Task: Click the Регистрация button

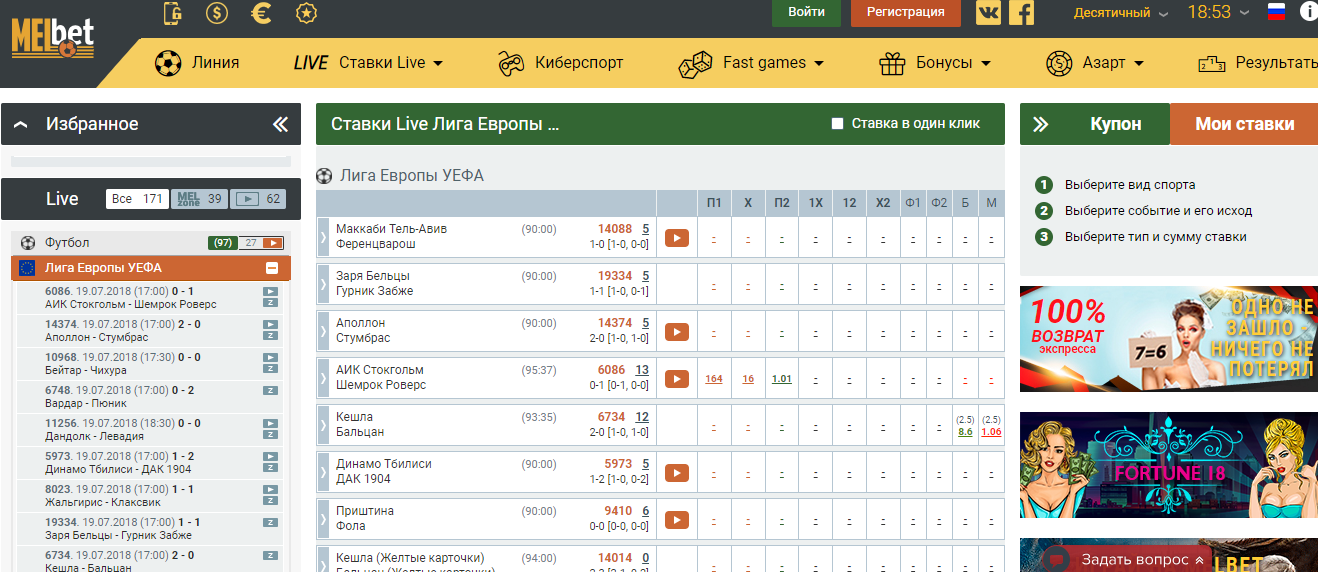Action: (905, 12)
